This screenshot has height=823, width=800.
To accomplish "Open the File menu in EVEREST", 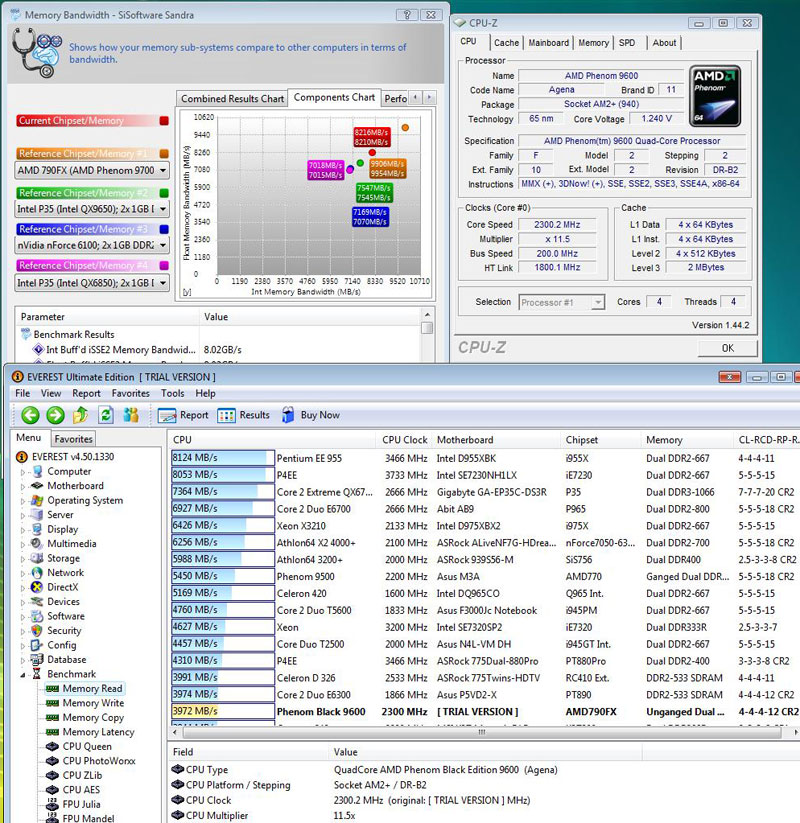I will click(x=23, y=393).
